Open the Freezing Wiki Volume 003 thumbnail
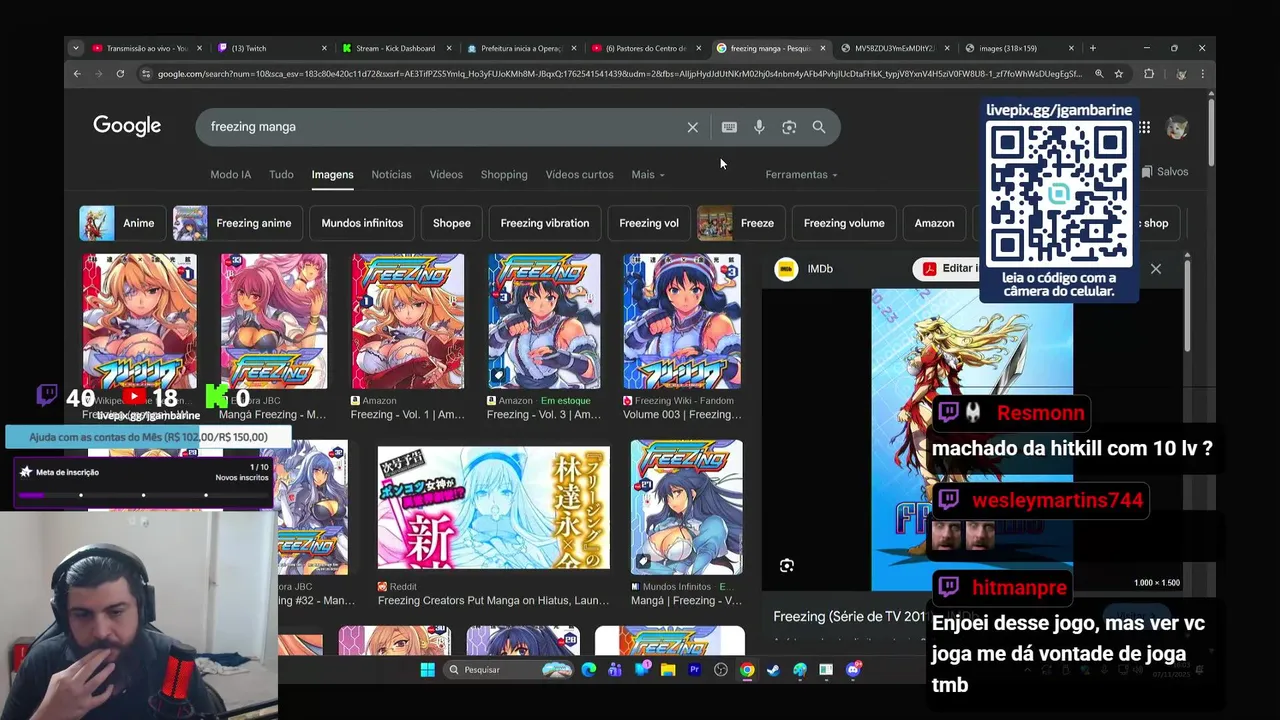This screenshot has width=1280, height=720. tap(682, 321)
